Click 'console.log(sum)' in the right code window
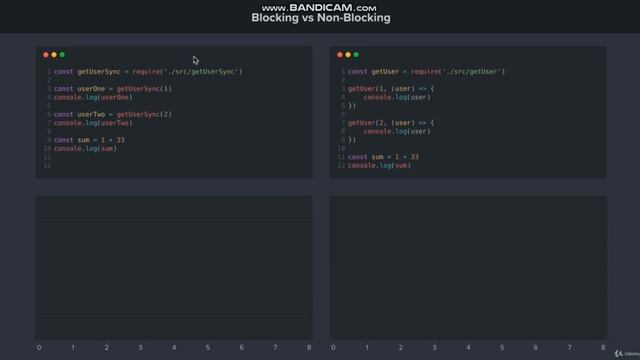This screenshot has width=640, height=360. pyautogui.click(x=379, y=166)
